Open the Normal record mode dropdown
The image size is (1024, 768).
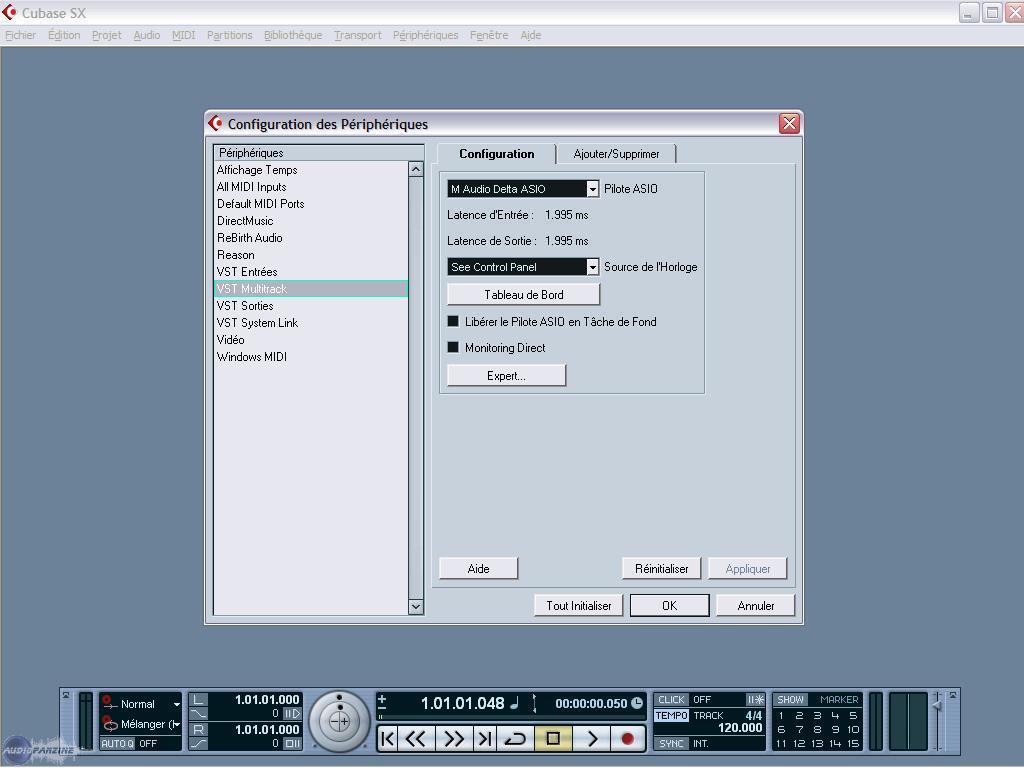[176, 704]
